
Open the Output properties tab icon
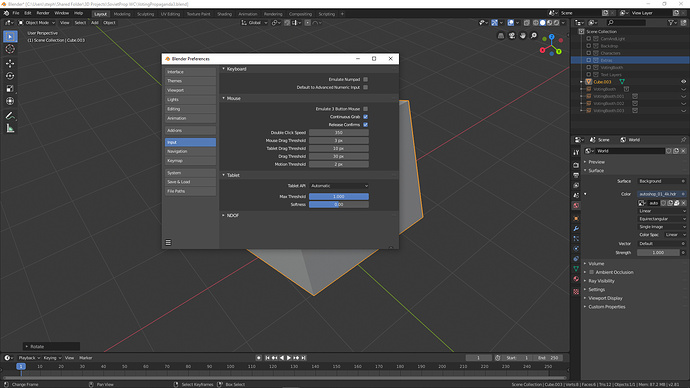click(x=576, y=175)
